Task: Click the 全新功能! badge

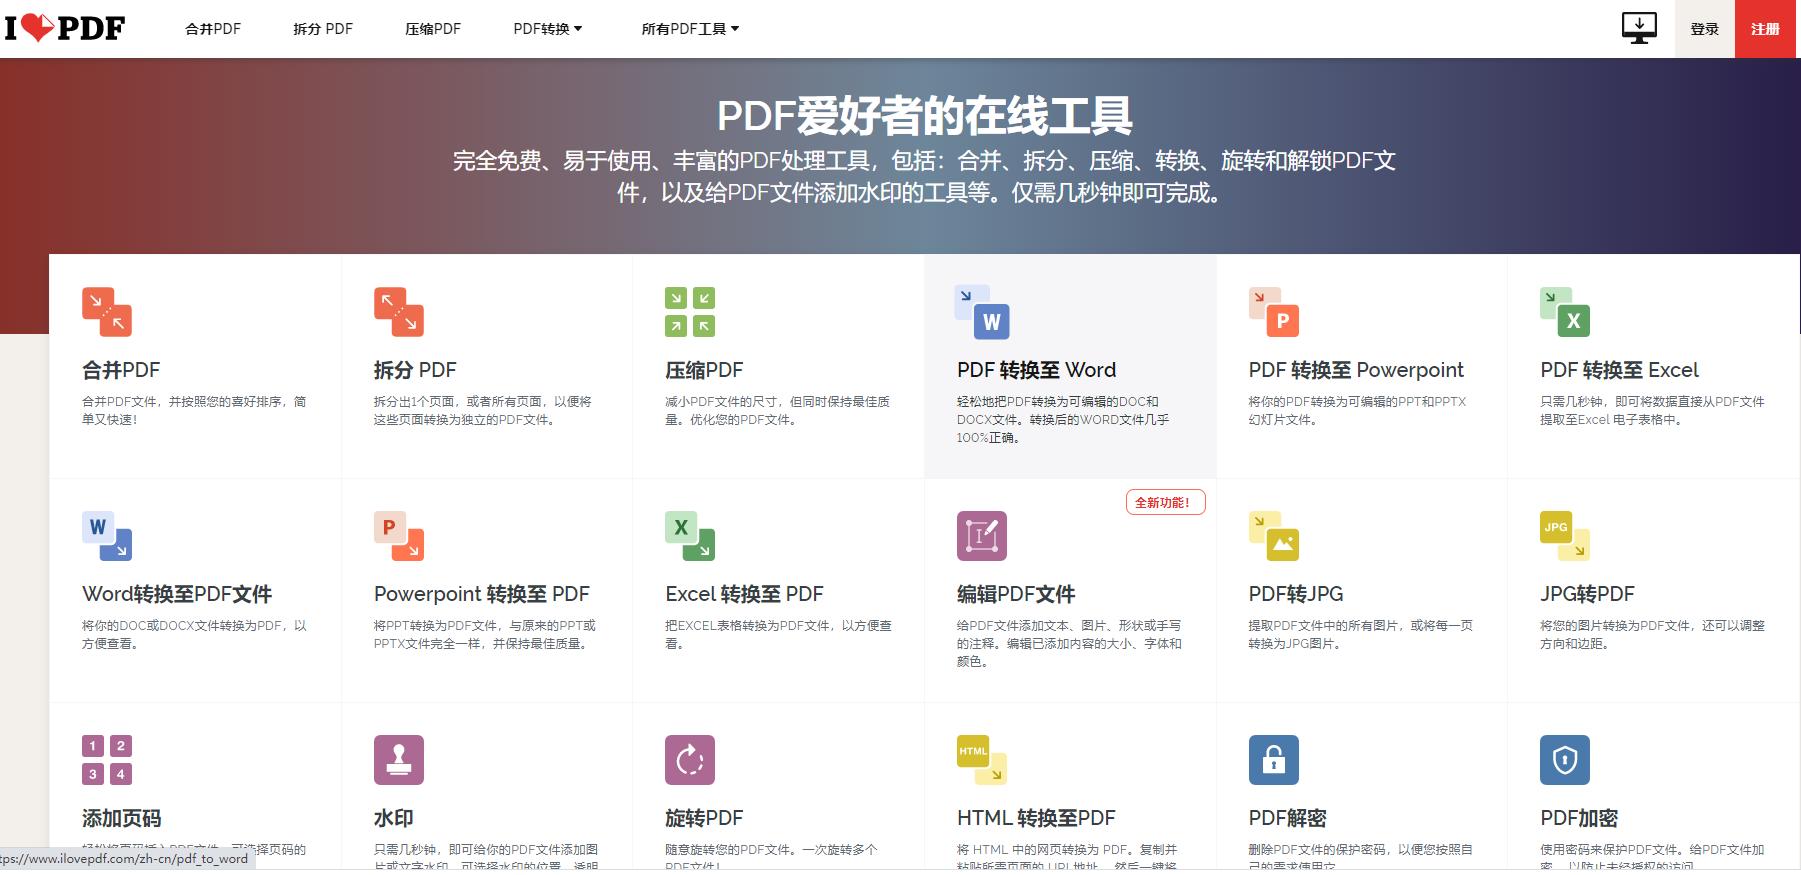Action: 1165,502
